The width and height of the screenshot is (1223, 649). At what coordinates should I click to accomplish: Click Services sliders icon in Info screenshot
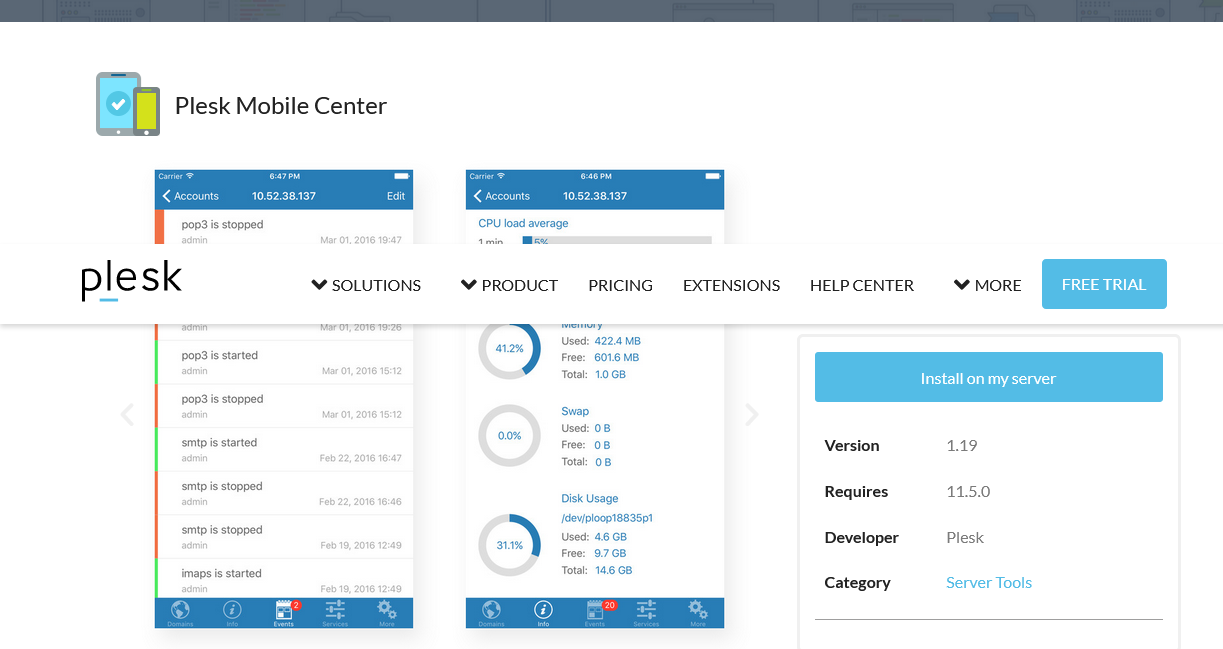coord(646,612)
